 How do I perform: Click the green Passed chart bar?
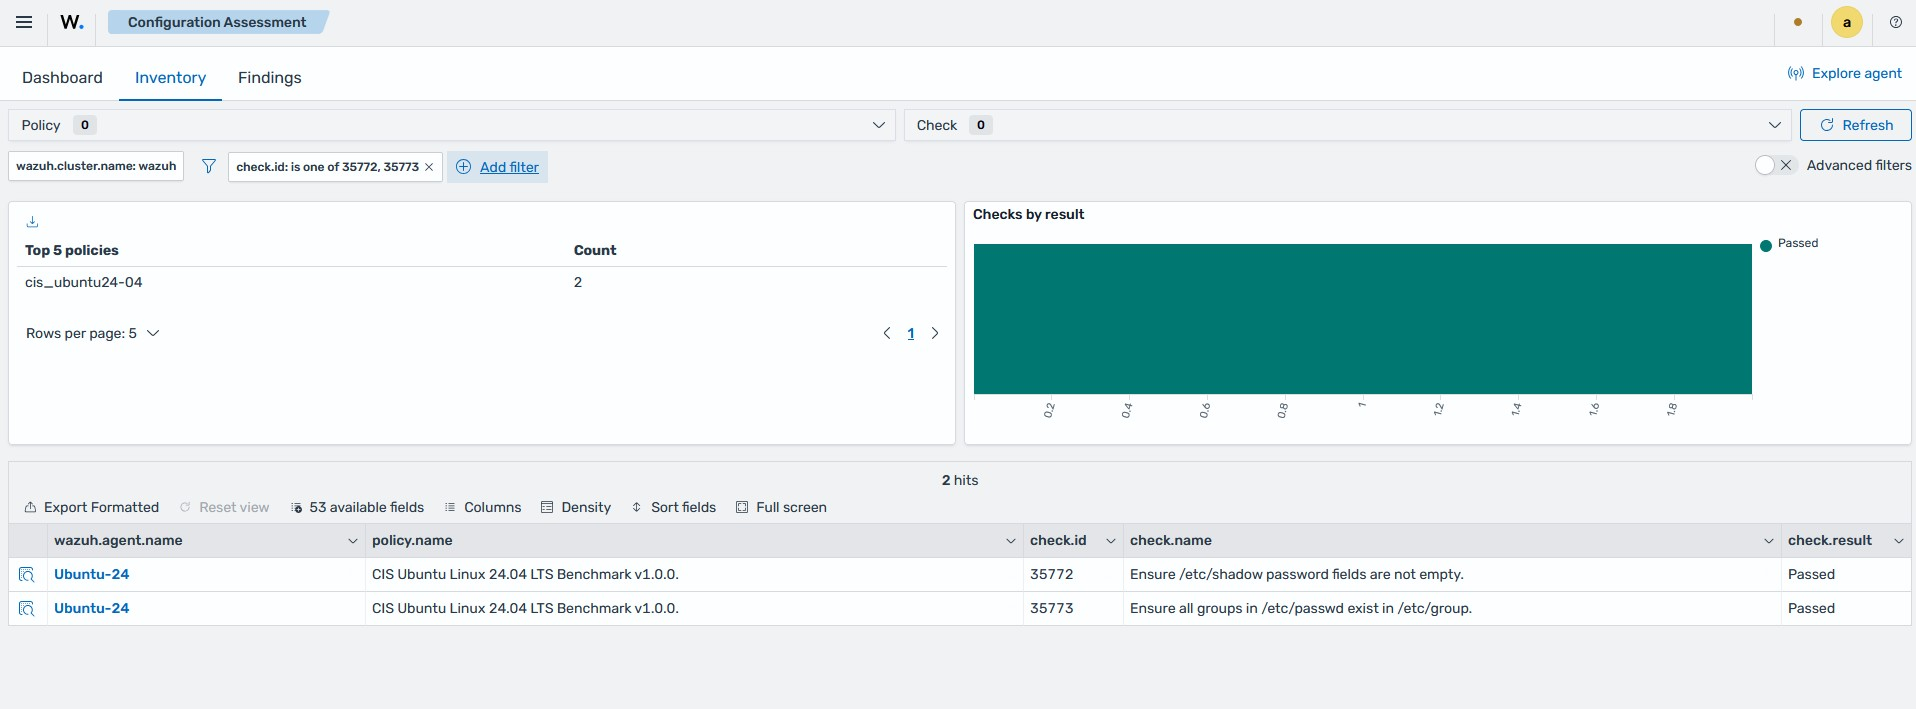tap(1362, 319)
